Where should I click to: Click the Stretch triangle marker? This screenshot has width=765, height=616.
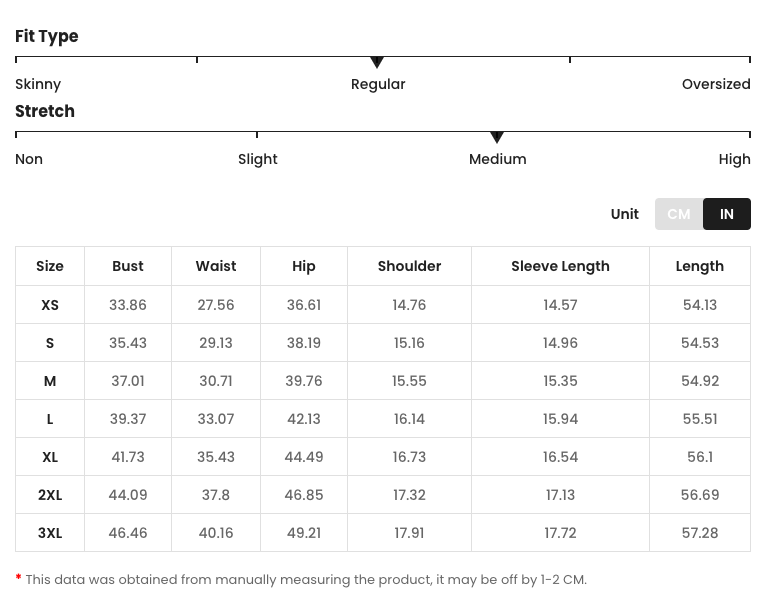tap(497, 137)
